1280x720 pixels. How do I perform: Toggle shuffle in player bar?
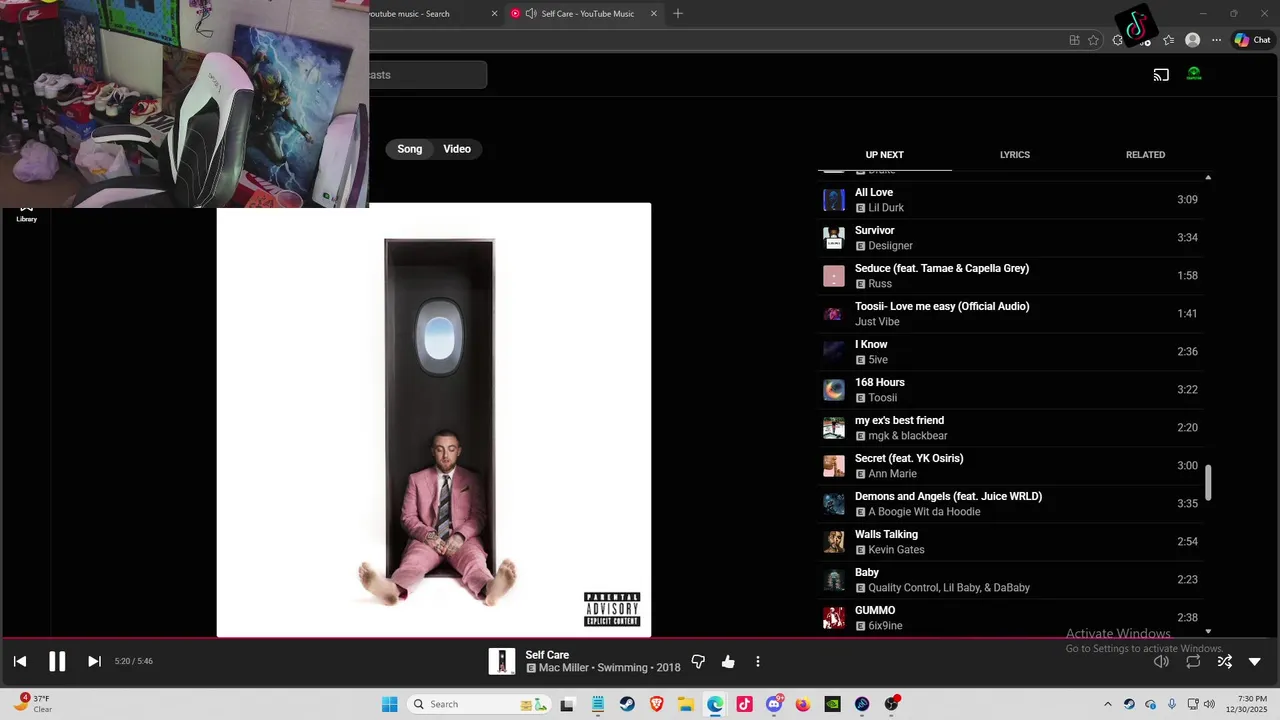pyautogui.click(x=1224, y=661)
